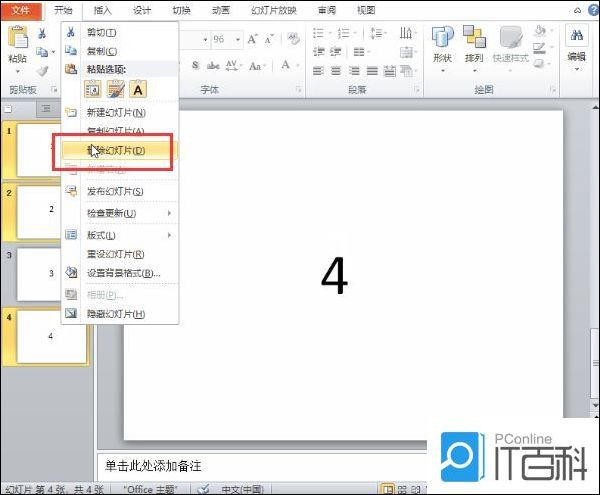
Task: Open font size 96 dropdown
Action: tap(238, 39)
